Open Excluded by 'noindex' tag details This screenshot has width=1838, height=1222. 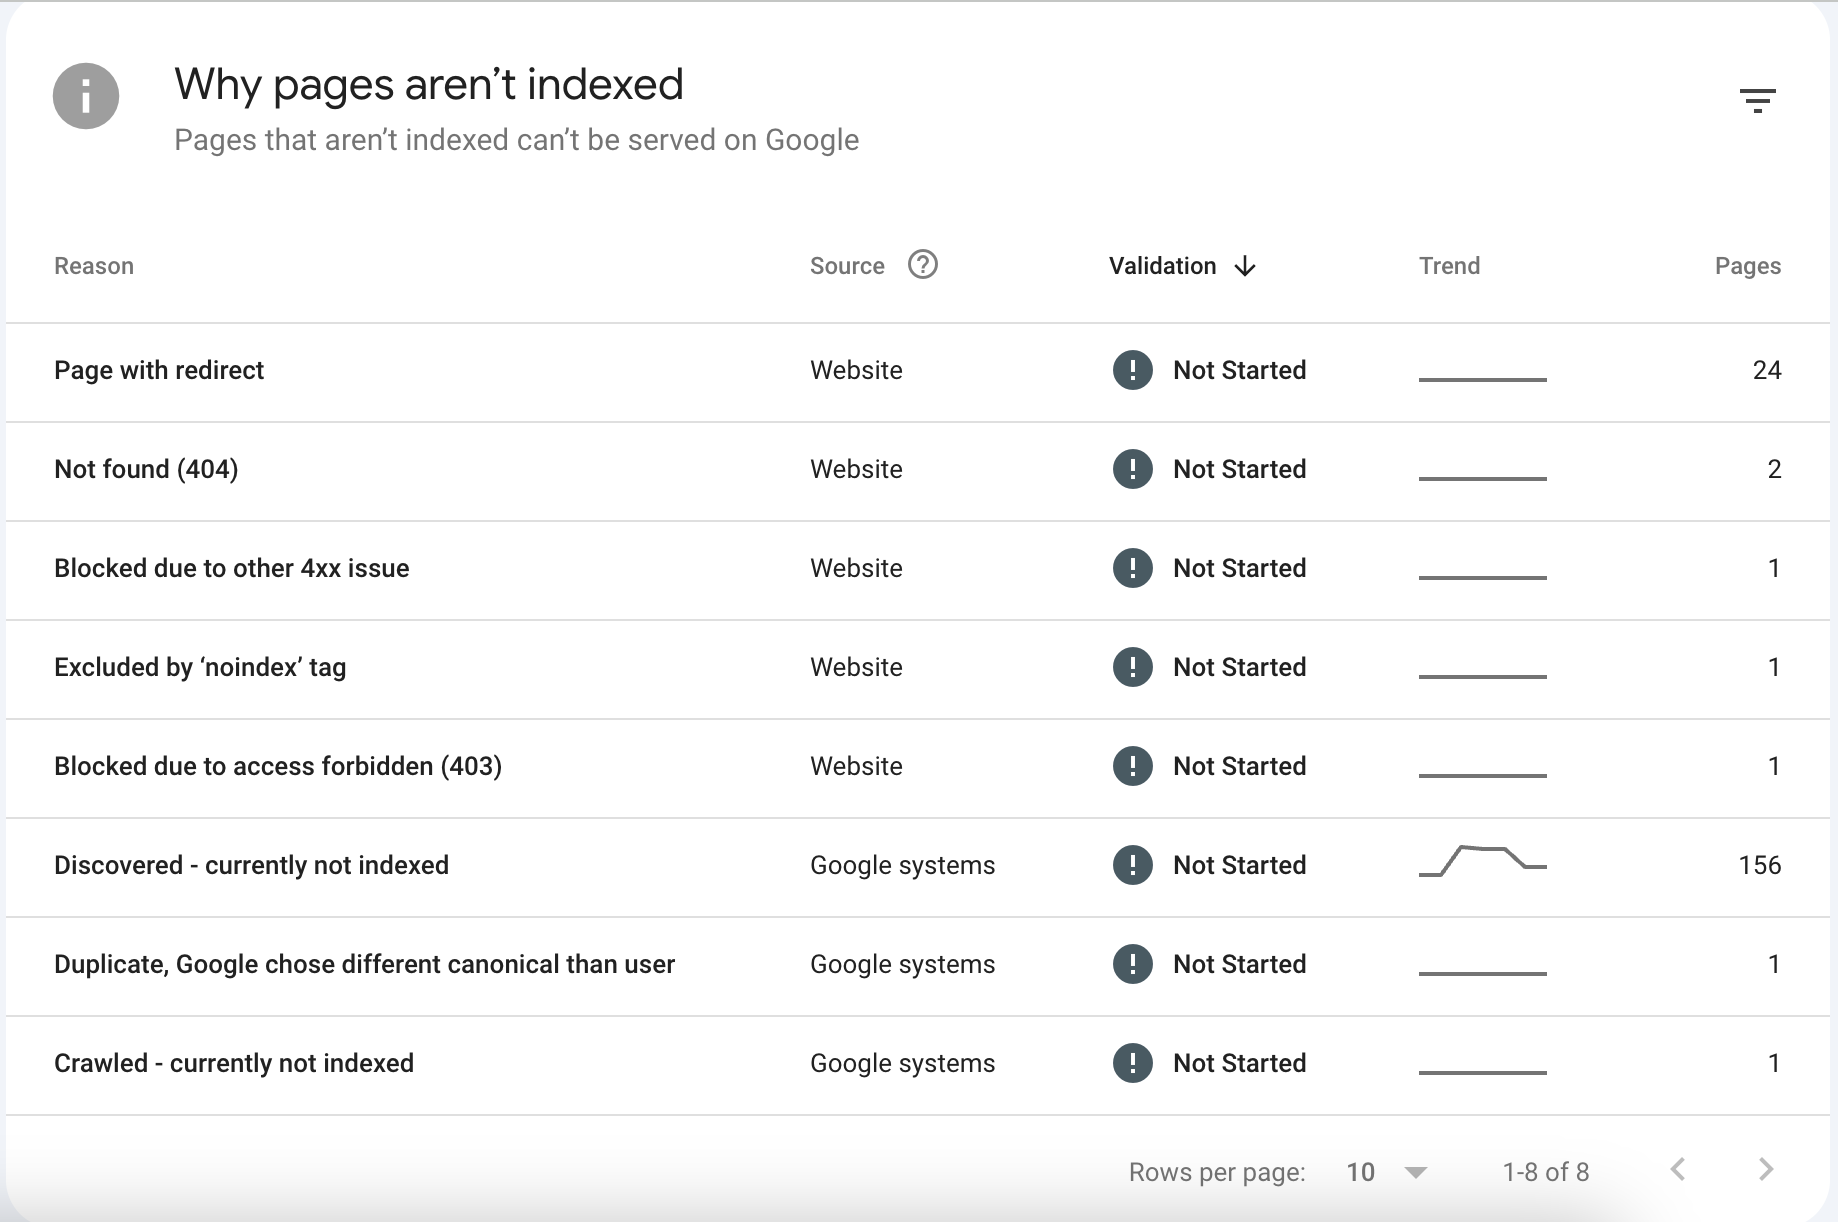(200, 667)
